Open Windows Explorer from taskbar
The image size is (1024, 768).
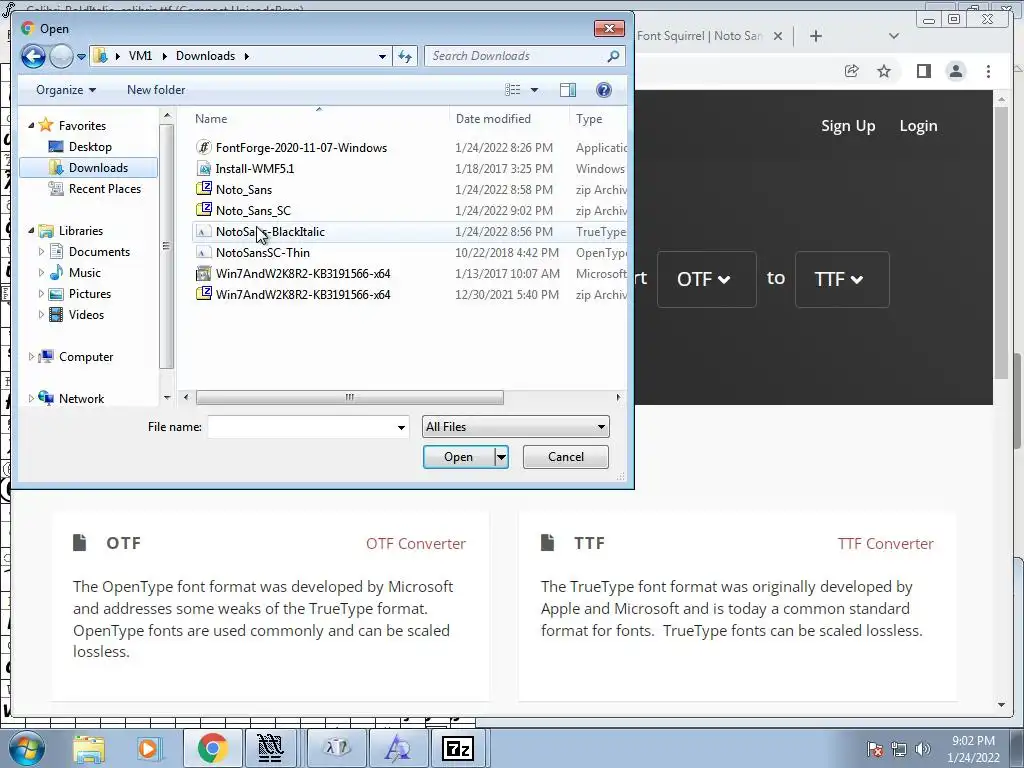[x=89, y=748]
